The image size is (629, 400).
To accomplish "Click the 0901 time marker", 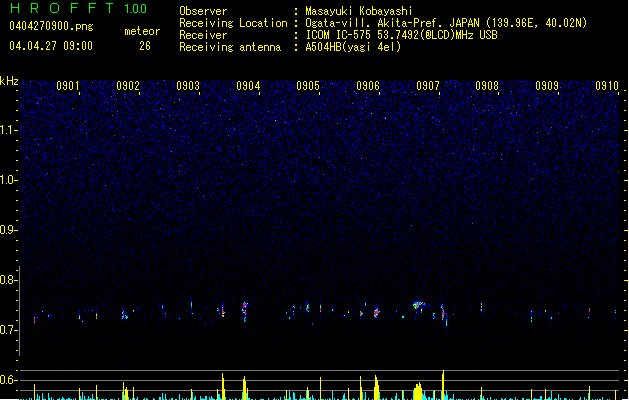I will tap(67, 86).
